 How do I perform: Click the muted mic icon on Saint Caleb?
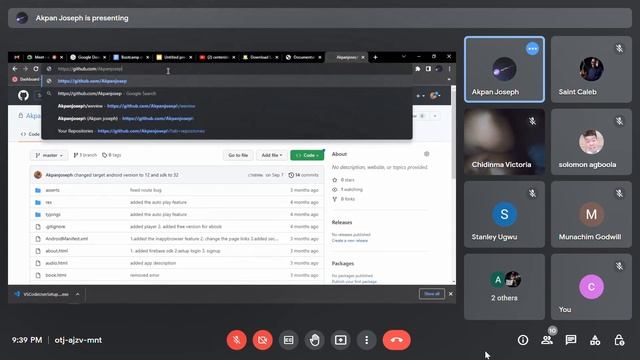[620, 49]
